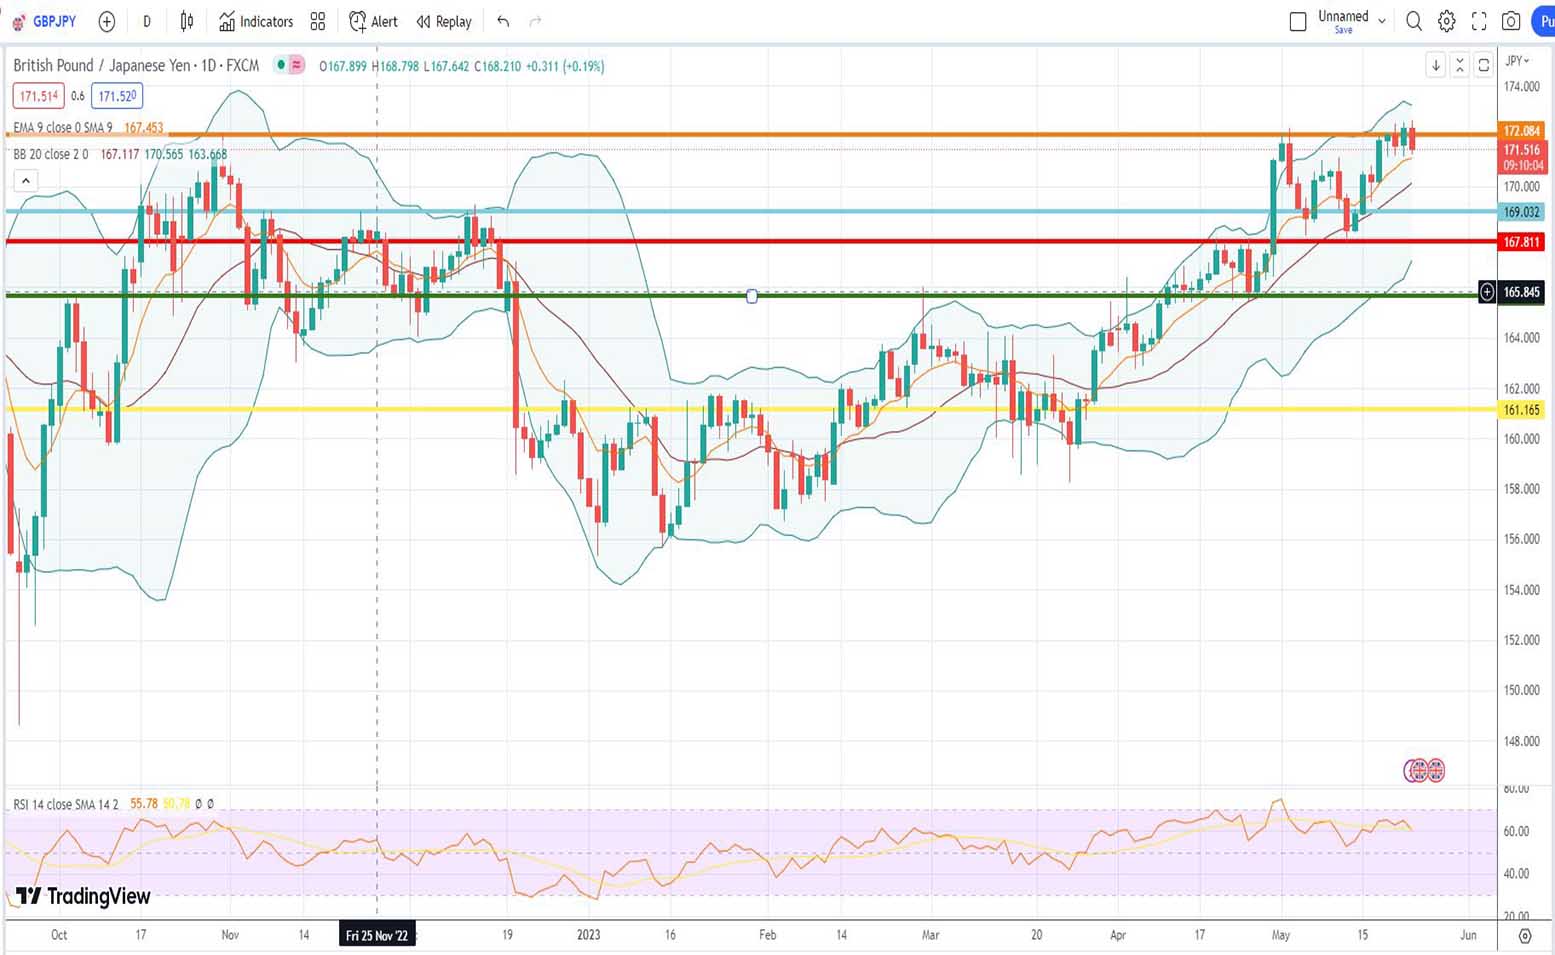Open the indicator templates grid icon
The image size is (1555, 955).
coord(318,21)
